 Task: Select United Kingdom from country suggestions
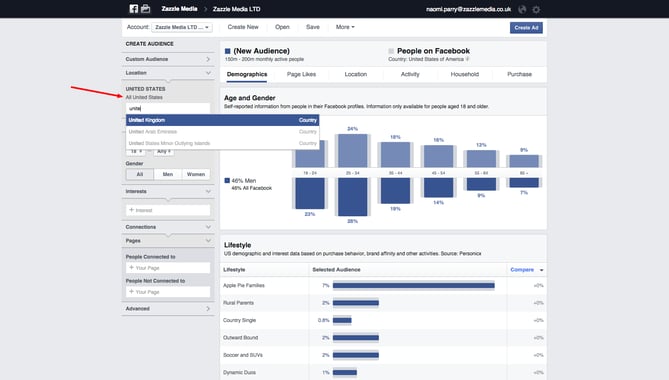pos(222,120)
